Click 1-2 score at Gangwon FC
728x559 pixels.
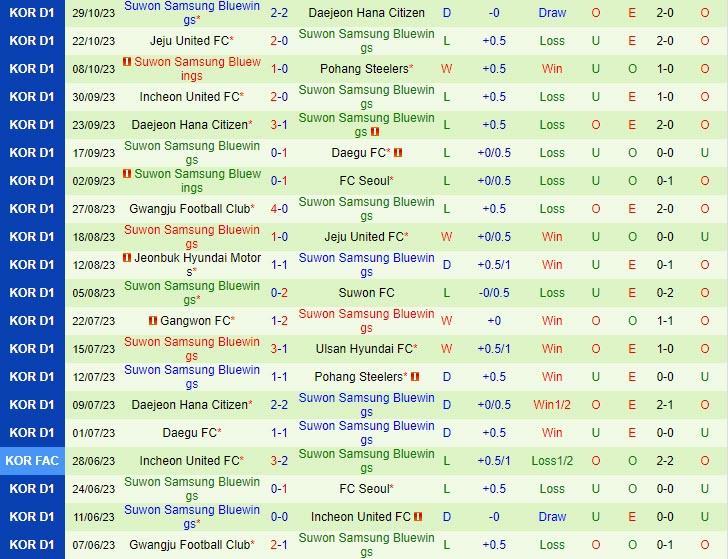[x=279, y=321]
